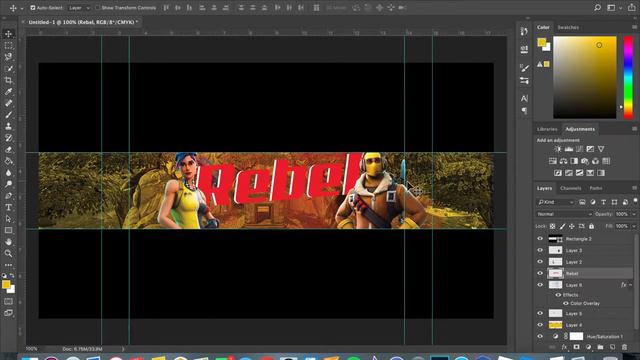Click the Add layer mask icon
Screen dimensions: 640x360
pyautogui.click(x=576, y=347)
